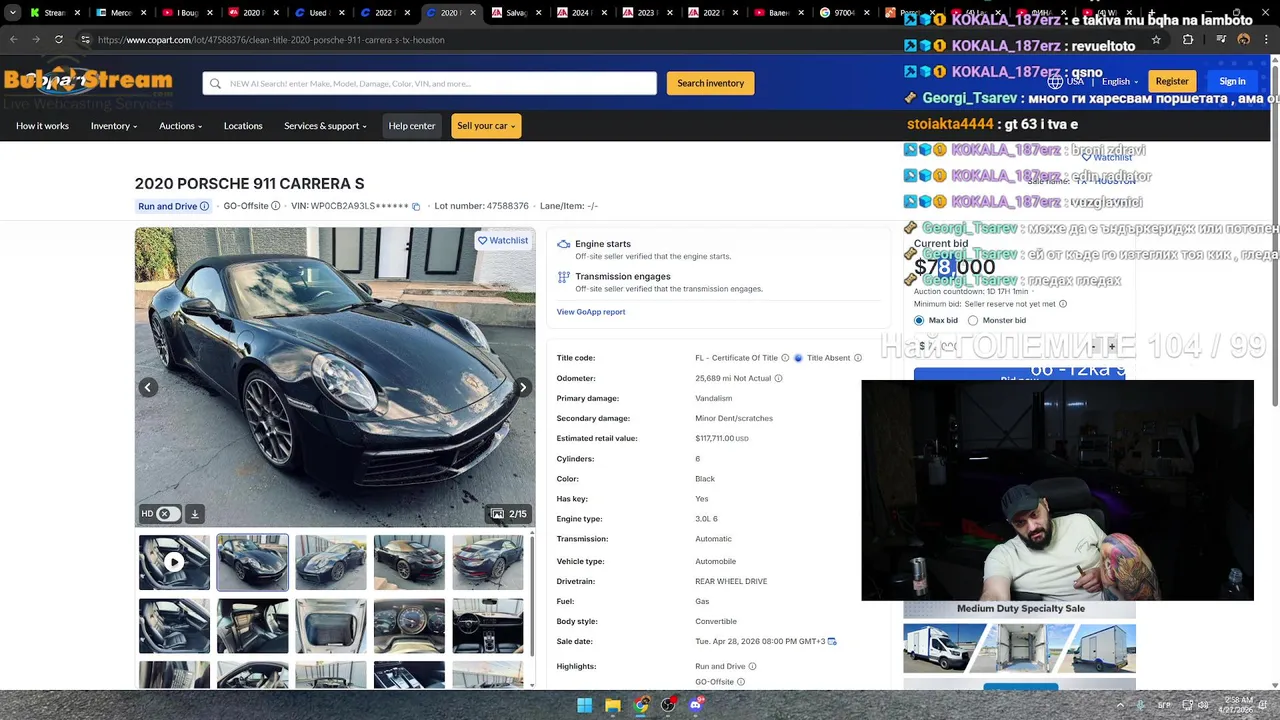This screenshot has width=1280, height=720.
Task: Open Title code info icon after Certificate Of Title
Action: point(785,358)
